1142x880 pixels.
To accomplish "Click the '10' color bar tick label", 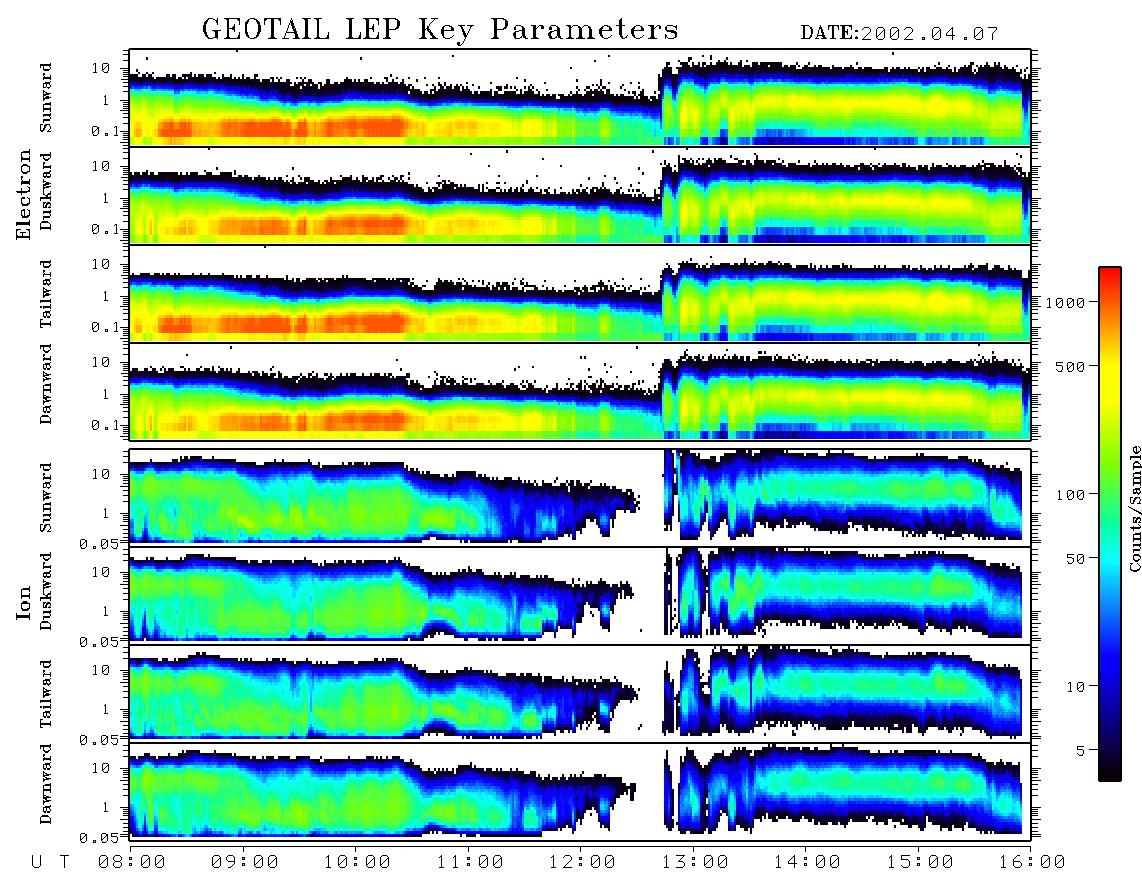I will 1075,686.
